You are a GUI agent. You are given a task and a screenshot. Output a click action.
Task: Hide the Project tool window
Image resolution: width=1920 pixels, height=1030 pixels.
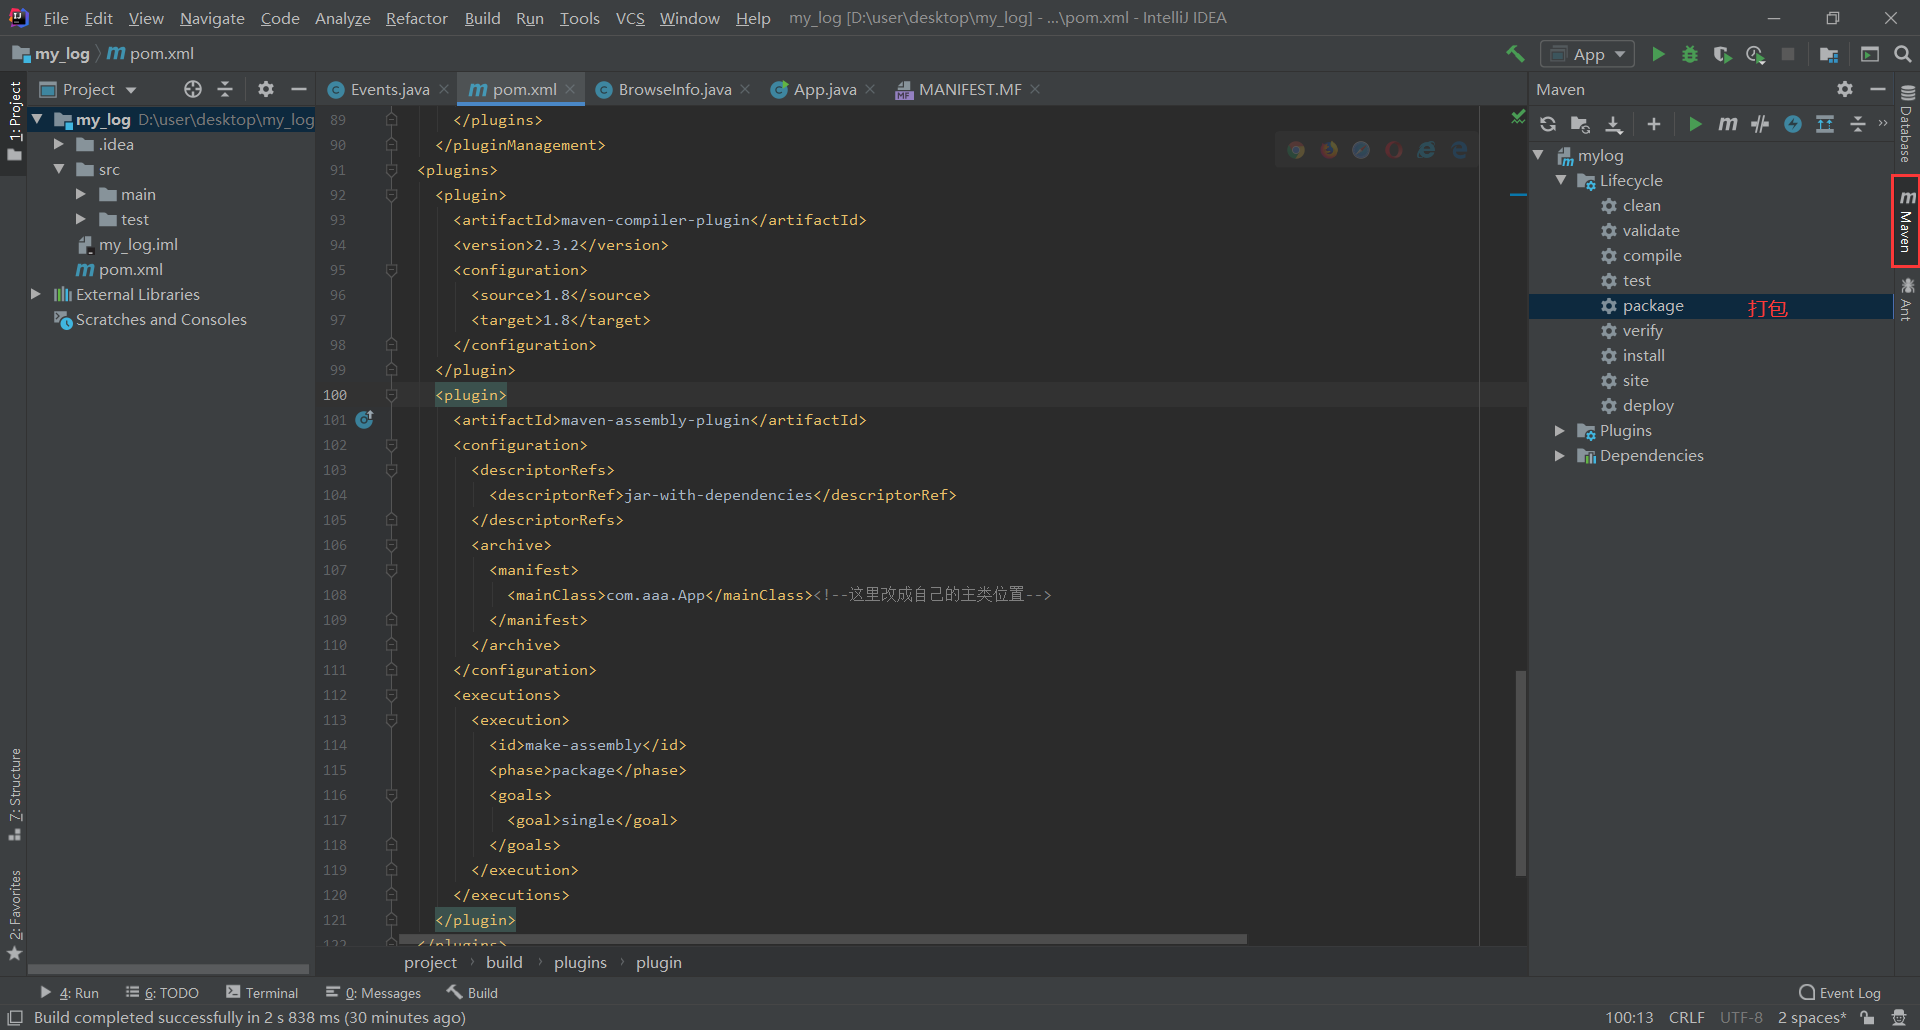point(298,89)
